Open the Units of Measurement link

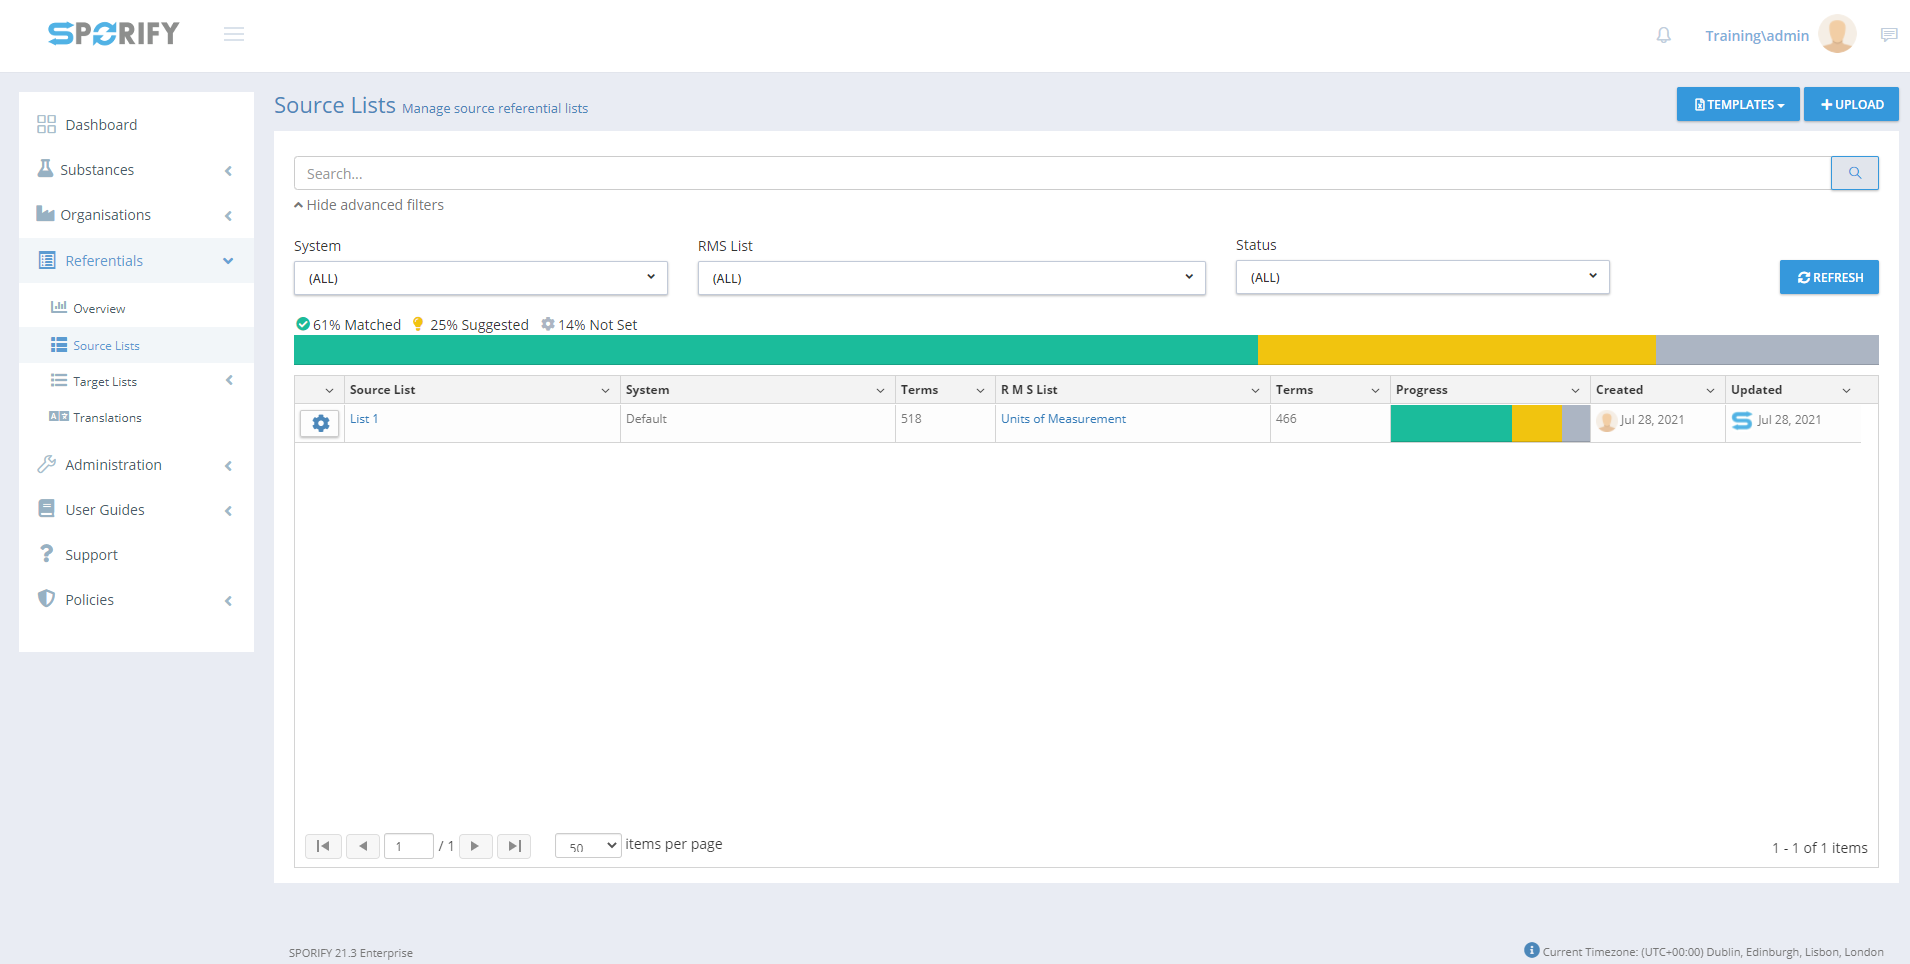[x=1063, y=419]
